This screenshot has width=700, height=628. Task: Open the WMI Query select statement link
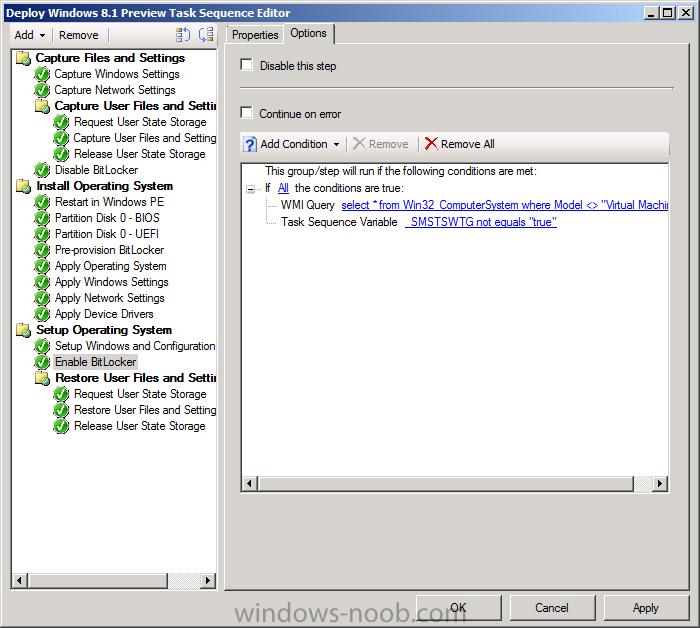pyautogui.click(x=504, y=205)
